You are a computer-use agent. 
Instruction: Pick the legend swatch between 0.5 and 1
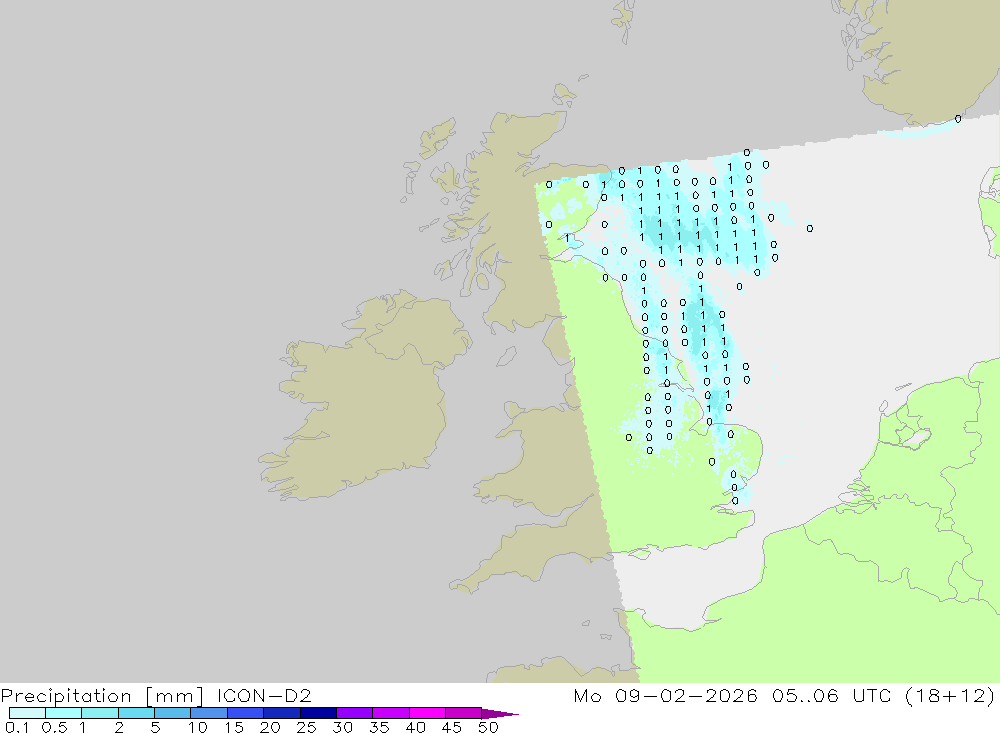pyautogui.click(x=64, y=713)
